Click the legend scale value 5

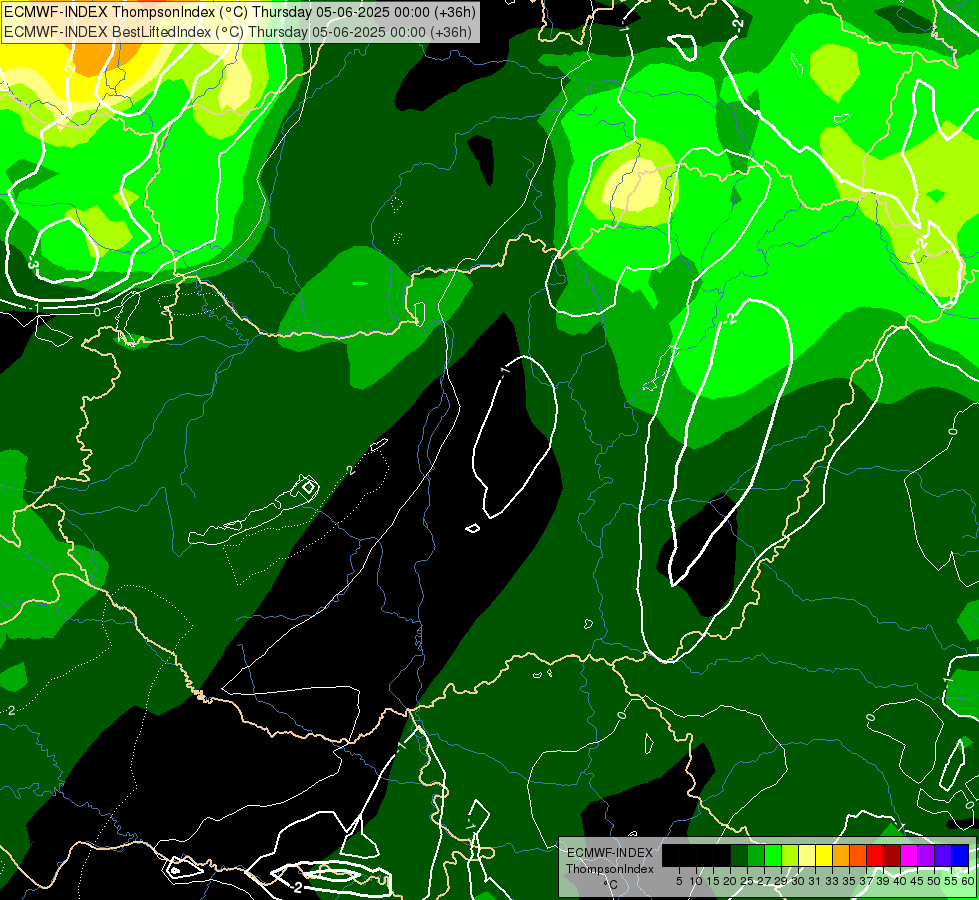pos(679,881)
